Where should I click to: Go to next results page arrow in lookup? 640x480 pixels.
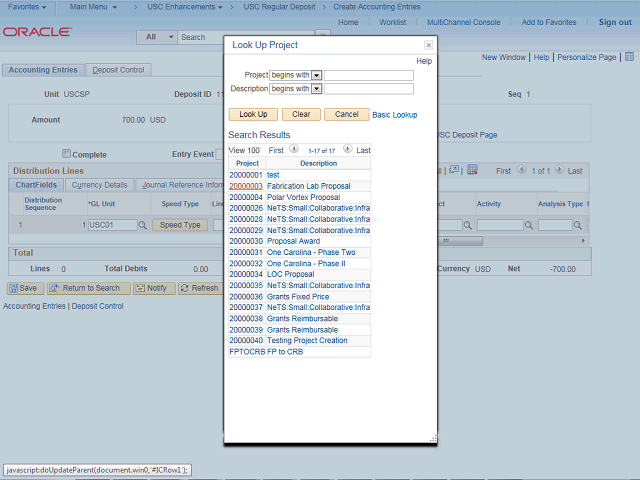point(347,149)
